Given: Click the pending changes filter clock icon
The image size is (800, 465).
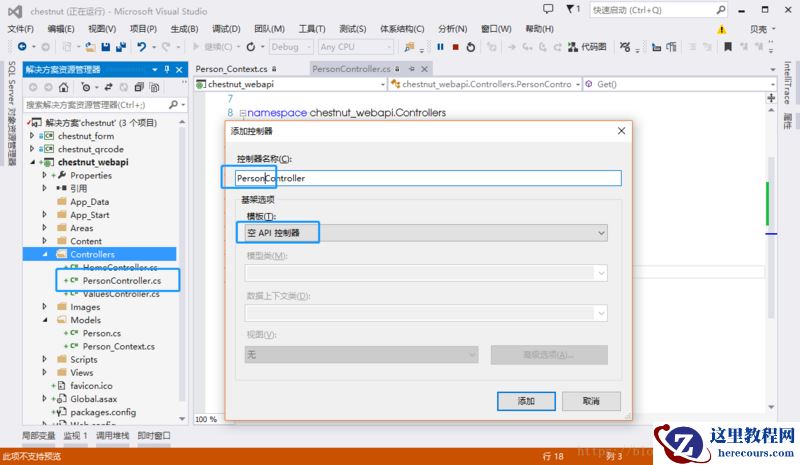Looking at the screenshot, I should point(86,87).
